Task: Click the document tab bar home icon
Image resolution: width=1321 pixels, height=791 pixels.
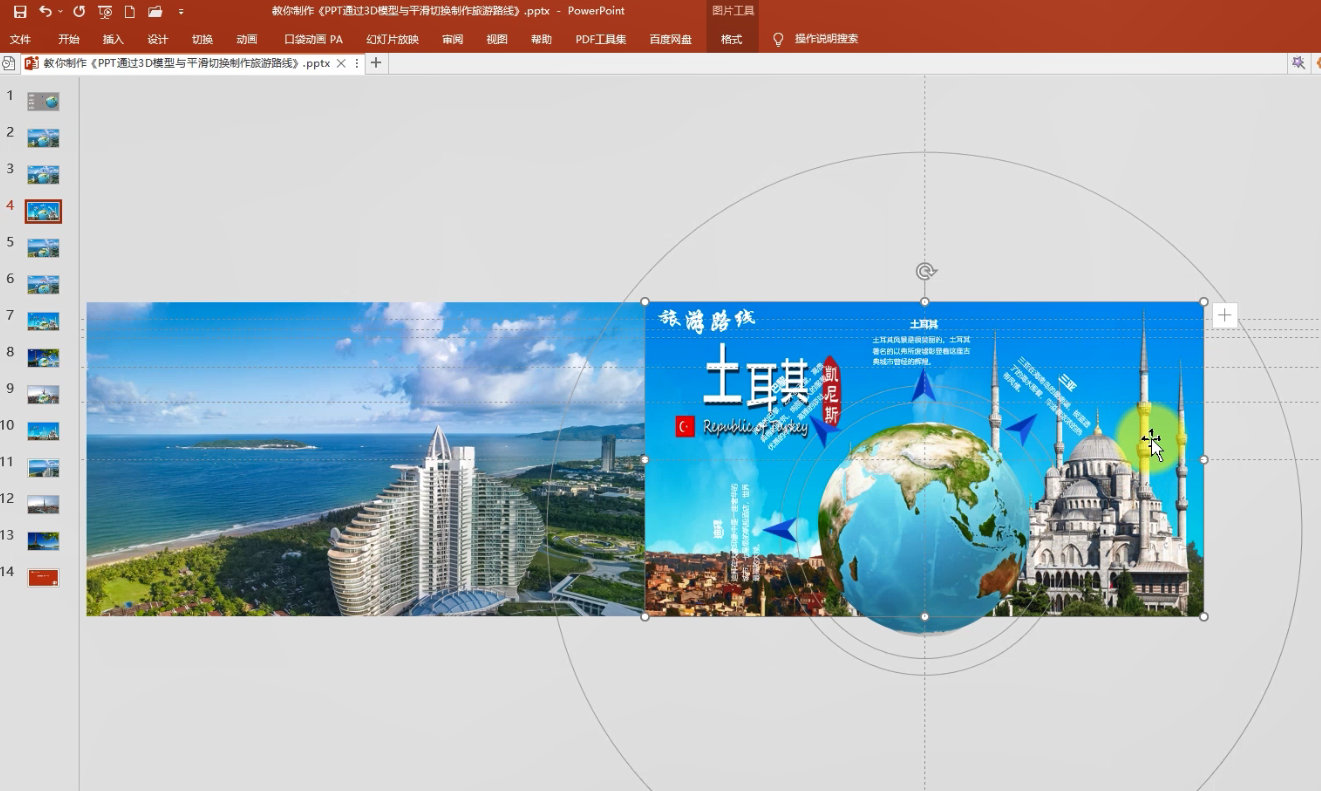Action: click(x=8, y=63)
